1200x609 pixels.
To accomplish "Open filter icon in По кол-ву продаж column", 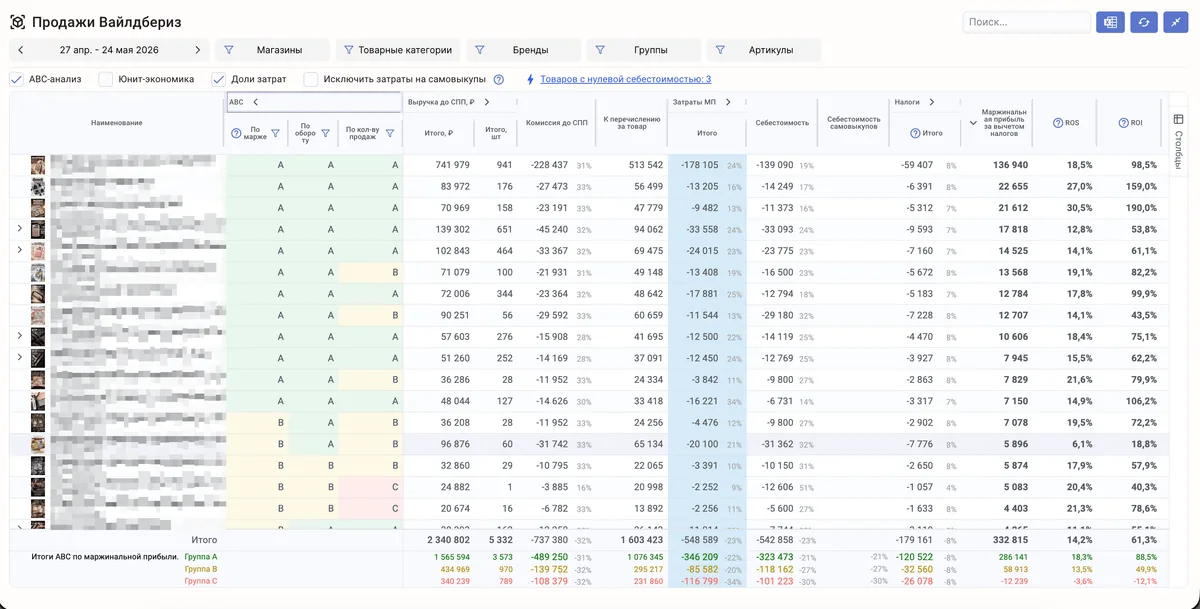I will click(x=390, y=133).
